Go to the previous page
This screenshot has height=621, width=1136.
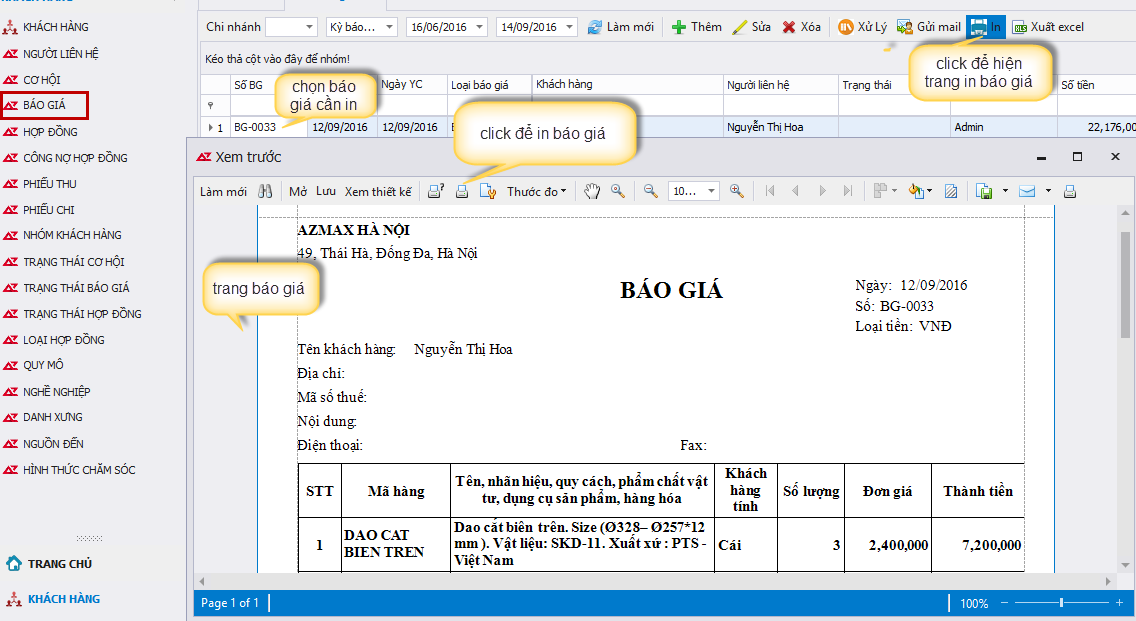pyautogui.click(x=795, y=191)
